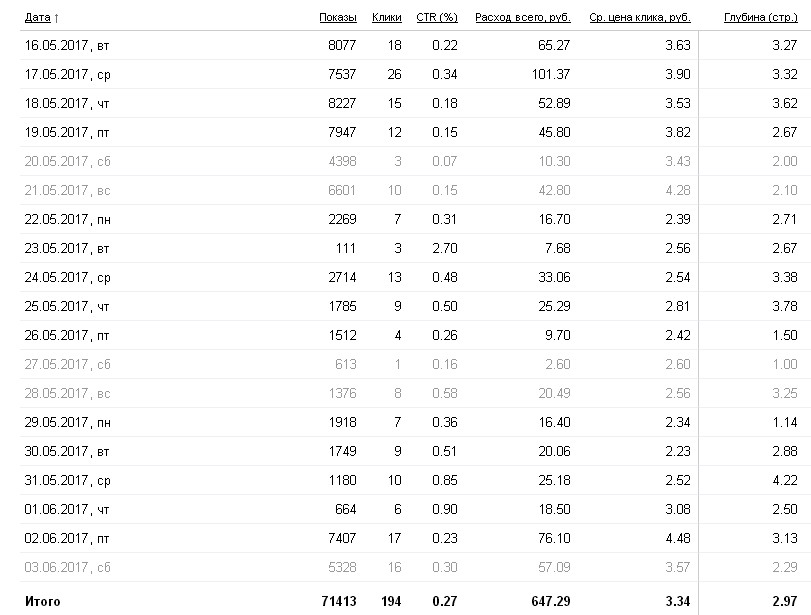Click the greyed 28.05.2017, вс date

coord(65,393)
